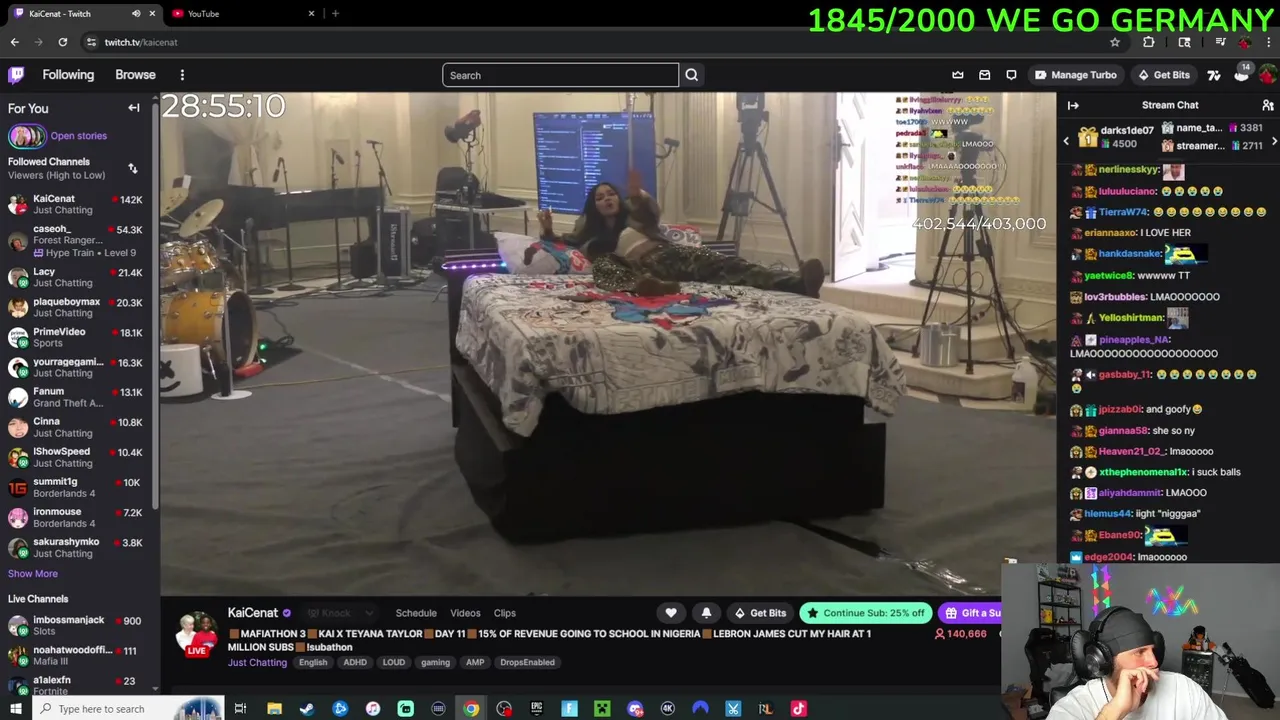Collapse the Stream Chat panel arrow
The height and width of the screenshot is (720, 1280).
coord(1073,105)
